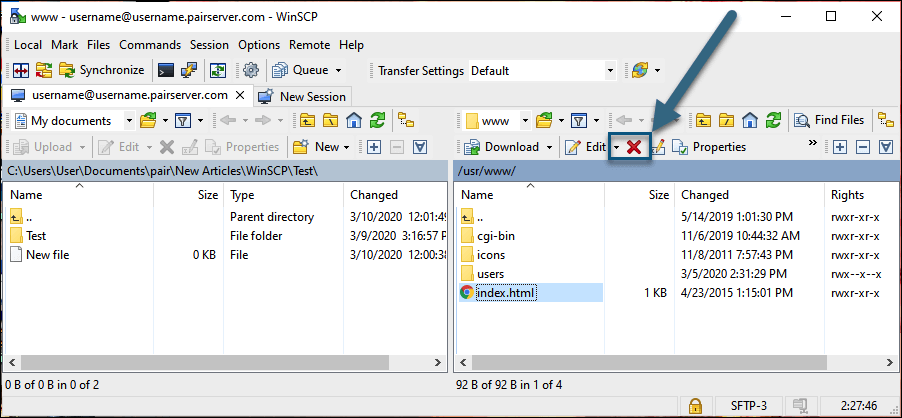Screen dimensions: 902x418
Task: Click local panel Select All icon
Action: pyautogui.click(x=420, y=147)
